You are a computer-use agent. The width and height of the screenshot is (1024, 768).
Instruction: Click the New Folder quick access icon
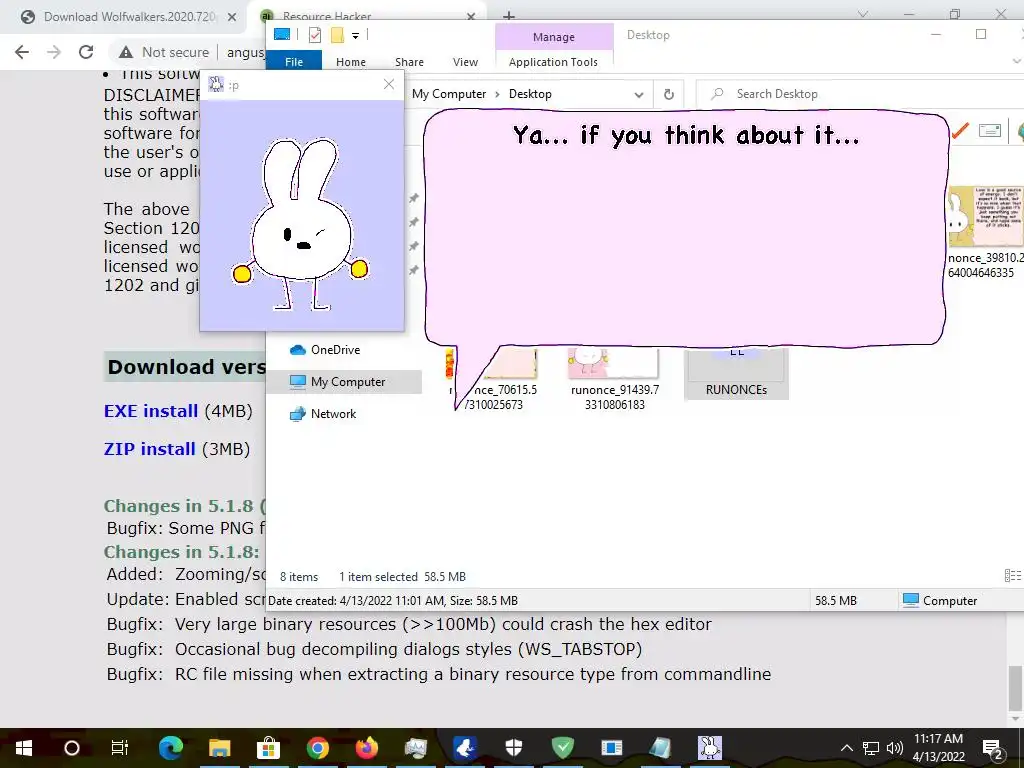(337, 35)
